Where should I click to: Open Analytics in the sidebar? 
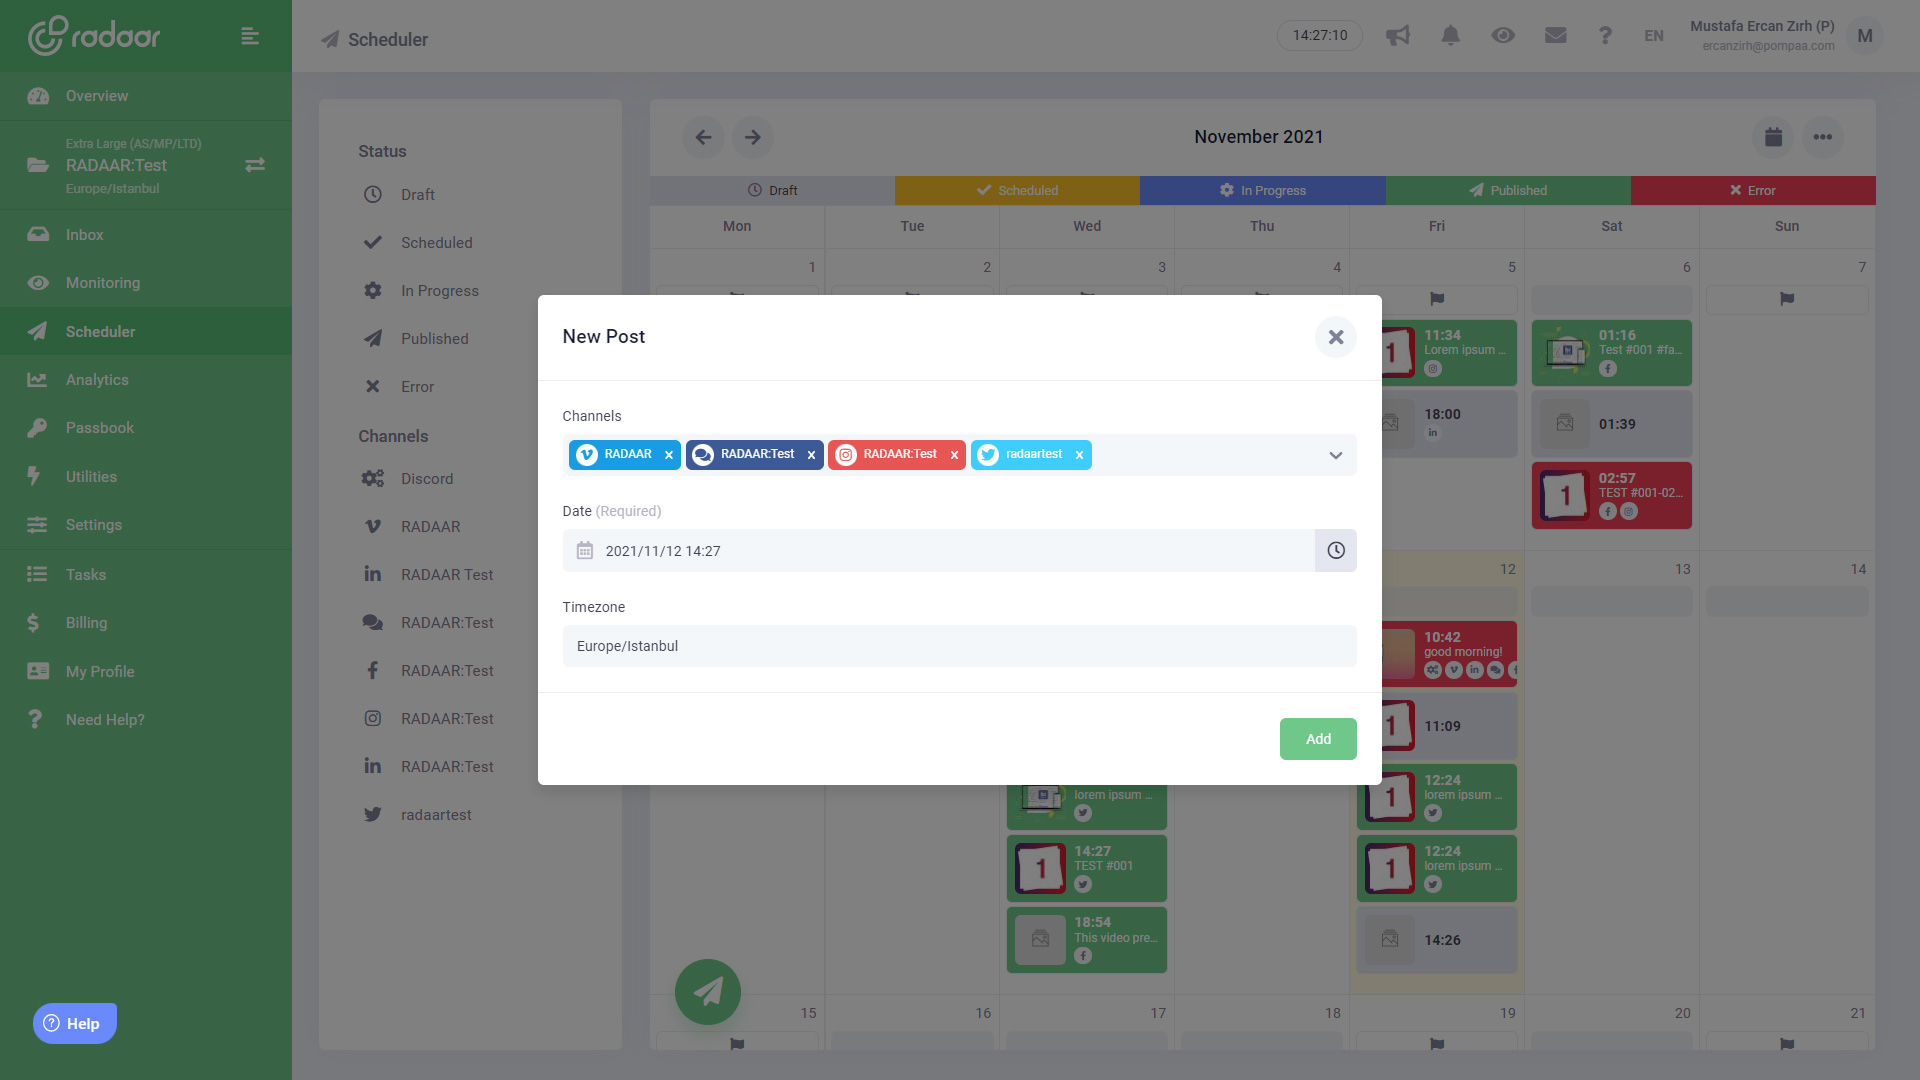click(97, 380)
